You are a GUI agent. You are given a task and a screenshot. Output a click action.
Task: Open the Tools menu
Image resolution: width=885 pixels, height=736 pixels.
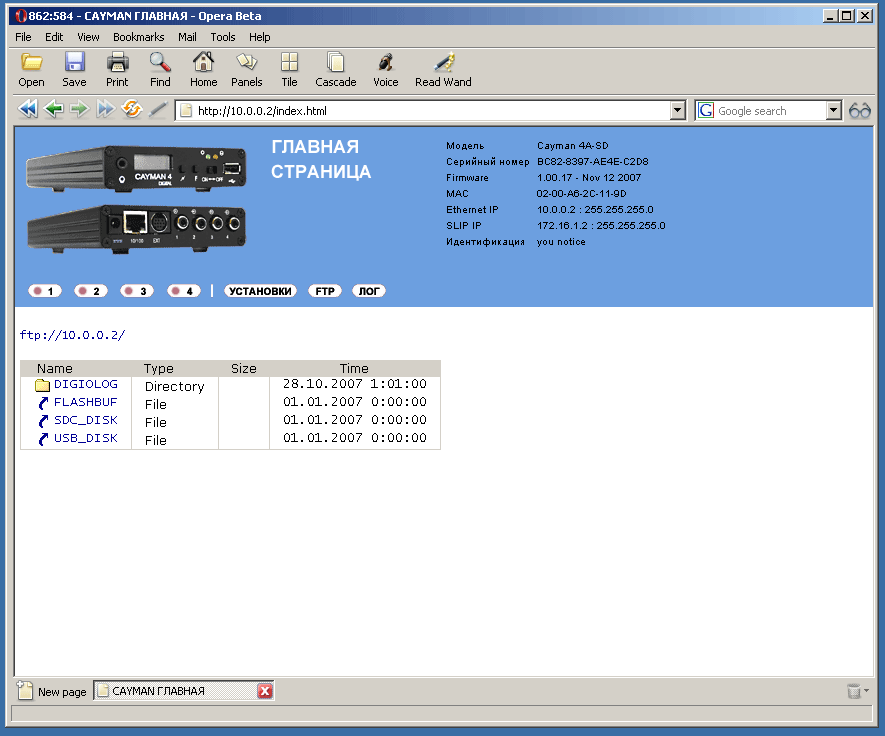click(x=223, y=37)
